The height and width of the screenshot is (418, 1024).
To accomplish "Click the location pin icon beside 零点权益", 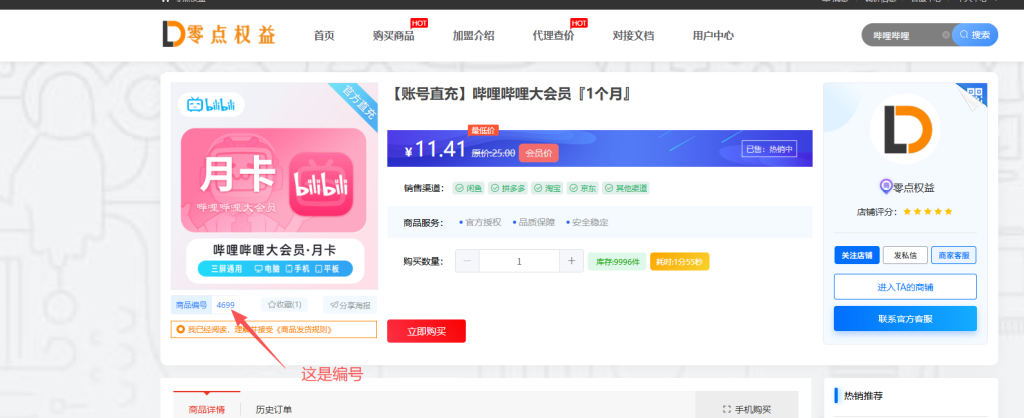I will point(885,187).
